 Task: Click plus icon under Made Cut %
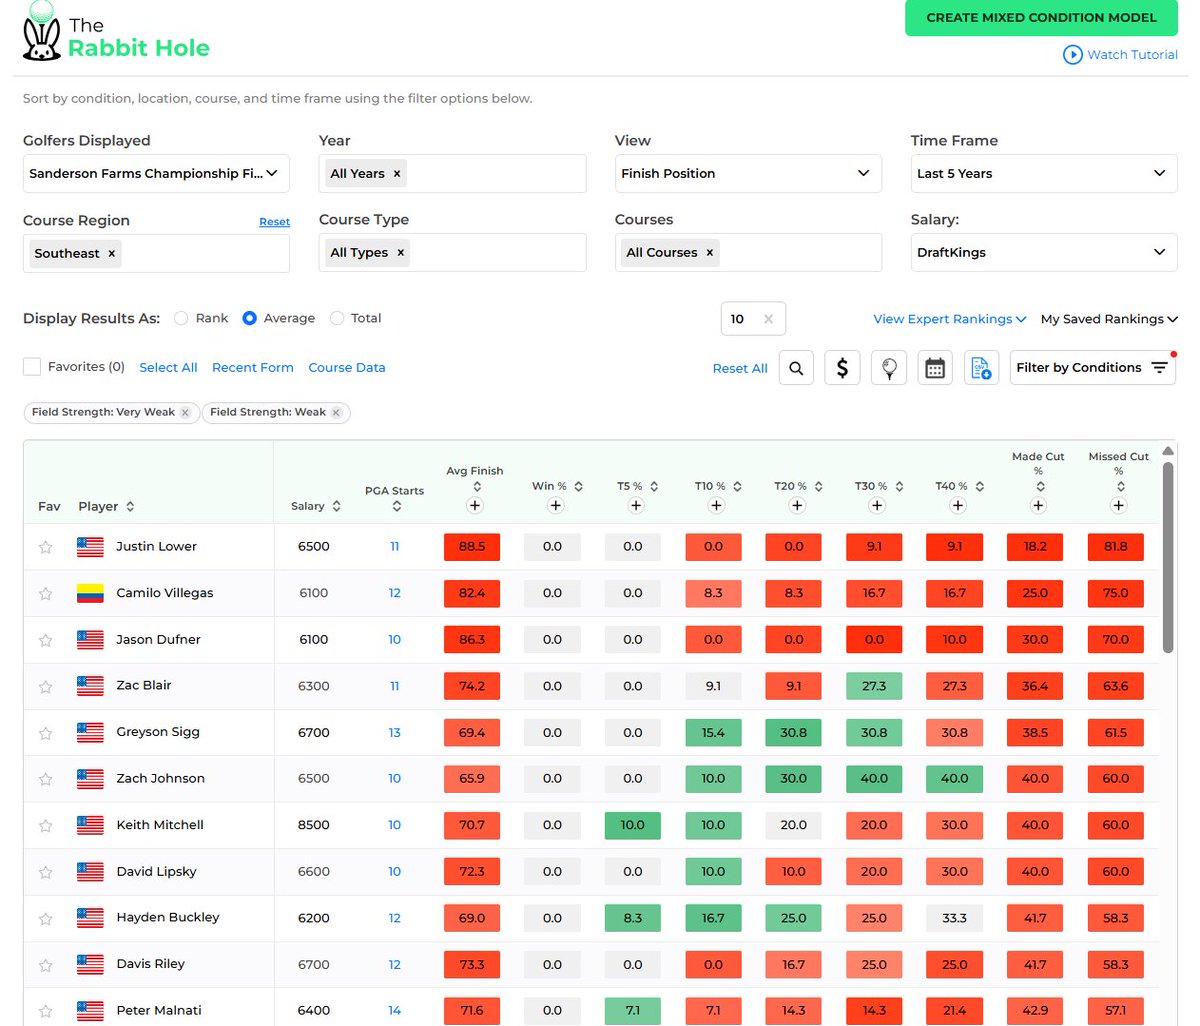[x=1038, y=506]
